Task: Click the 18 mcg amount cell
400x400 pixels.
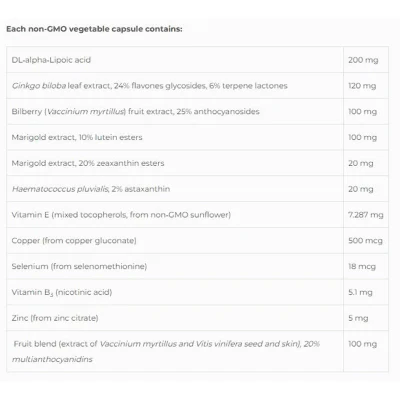Action: click(366, 266)
